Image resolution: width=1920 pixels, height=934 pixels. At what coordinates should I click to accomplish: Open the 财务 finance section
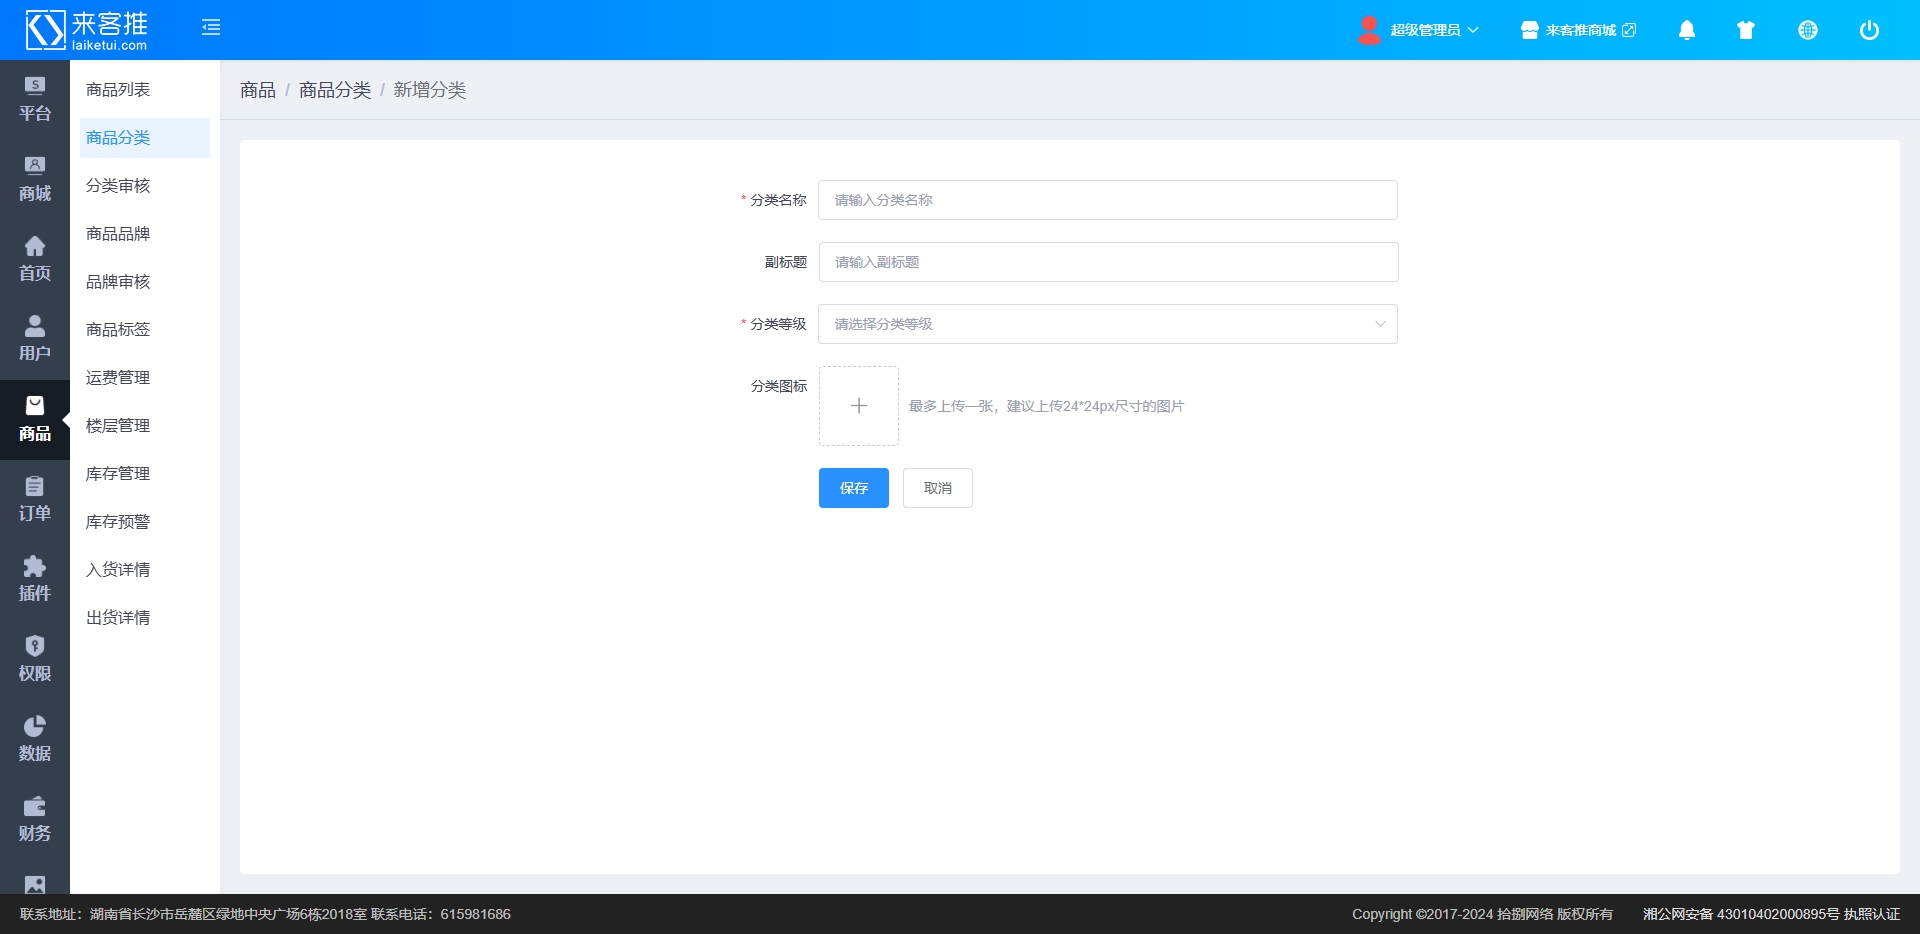coord(35,819)
